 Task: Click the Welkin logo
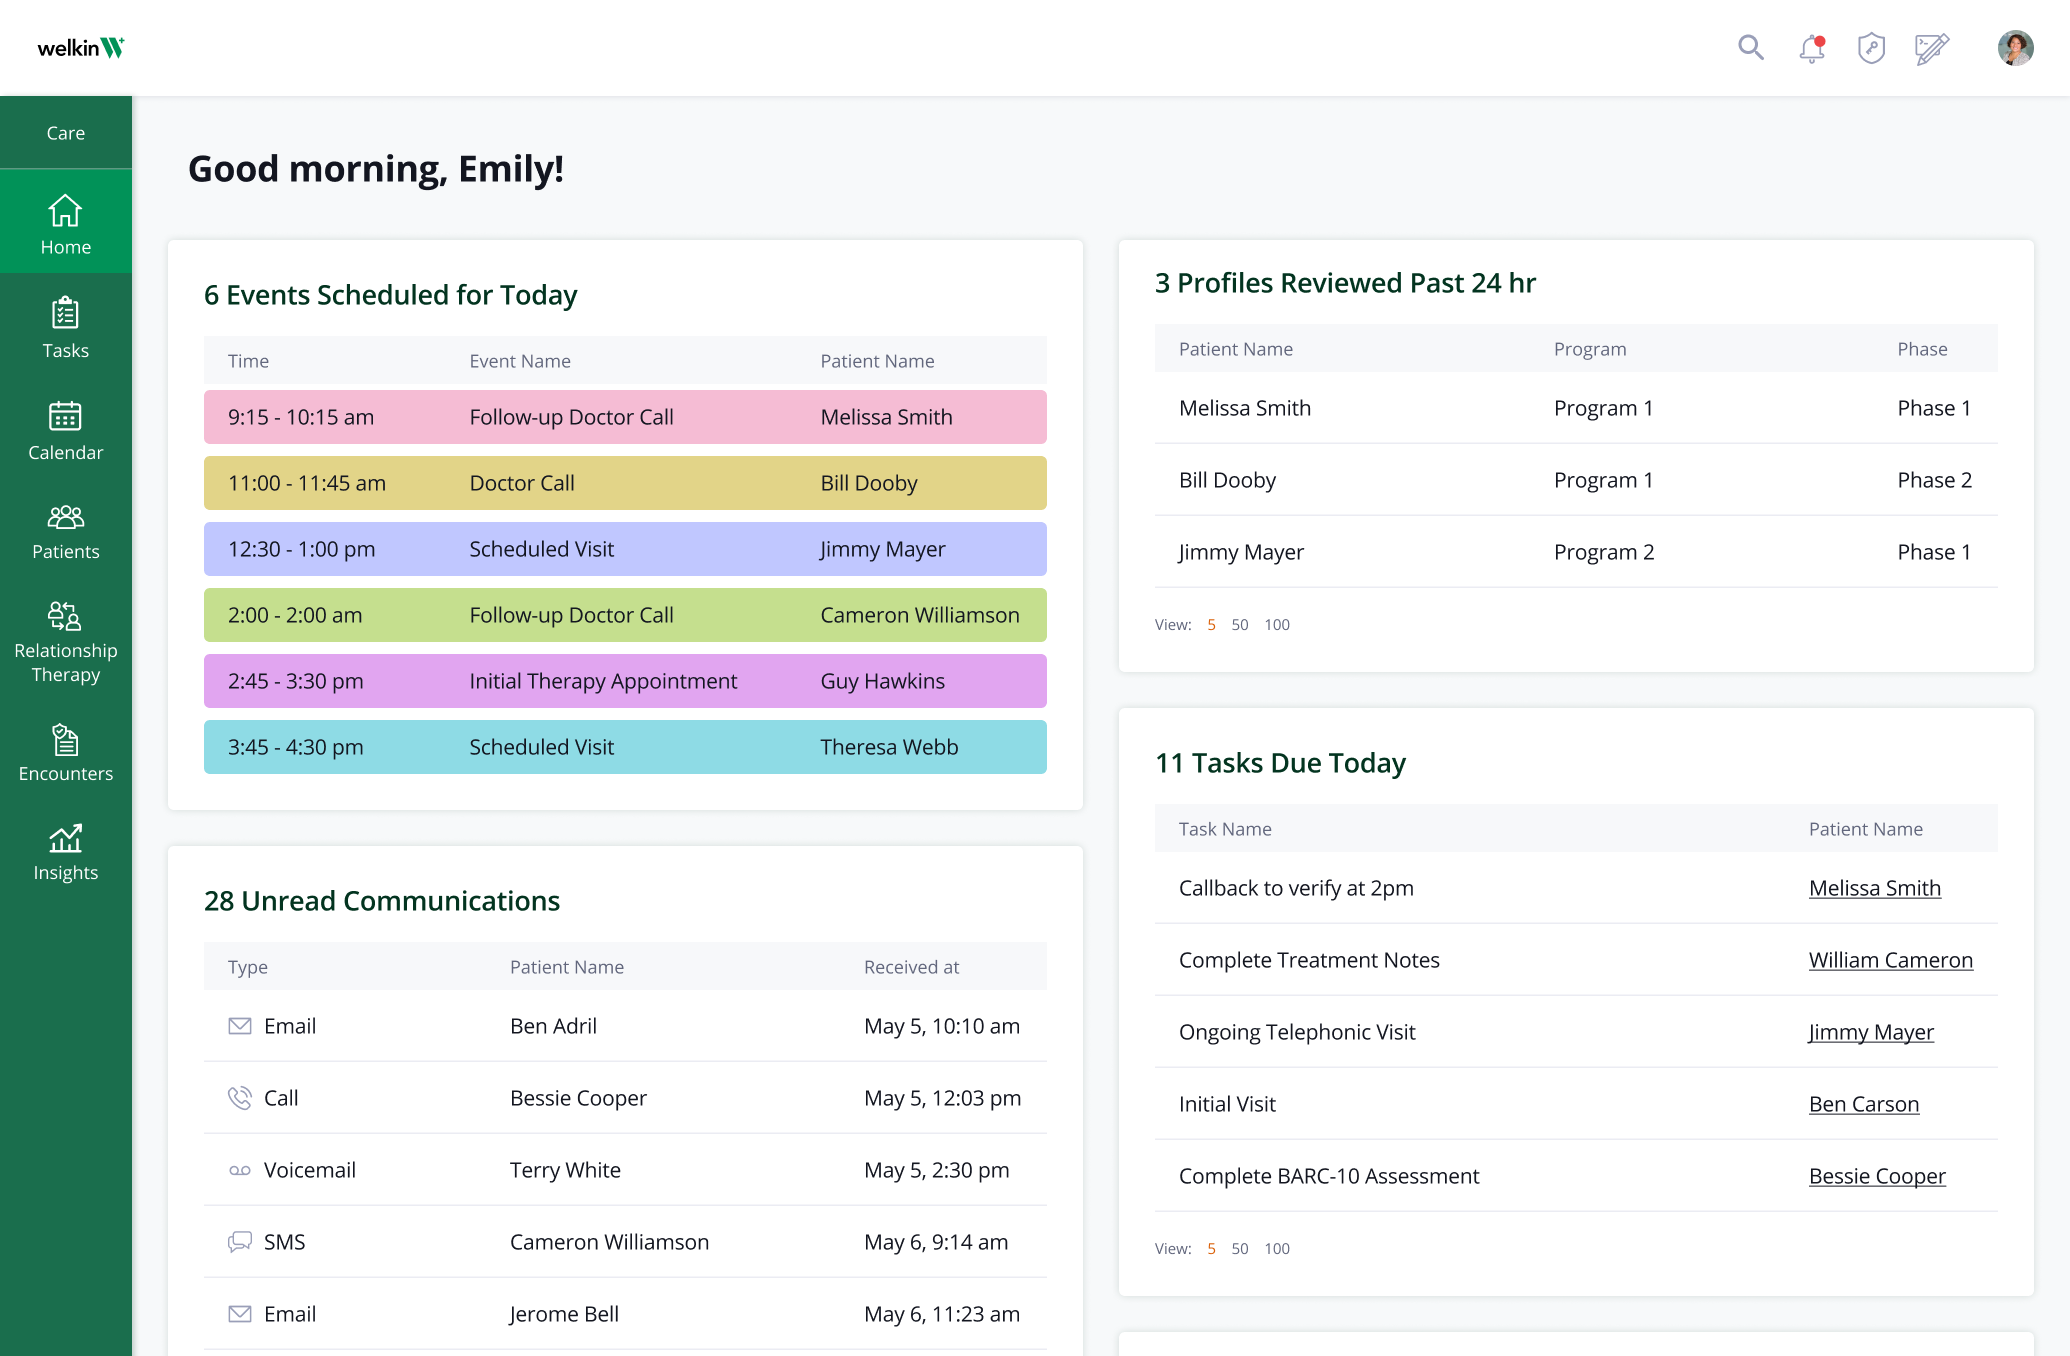pyautogui.click(x=80, y=47)
